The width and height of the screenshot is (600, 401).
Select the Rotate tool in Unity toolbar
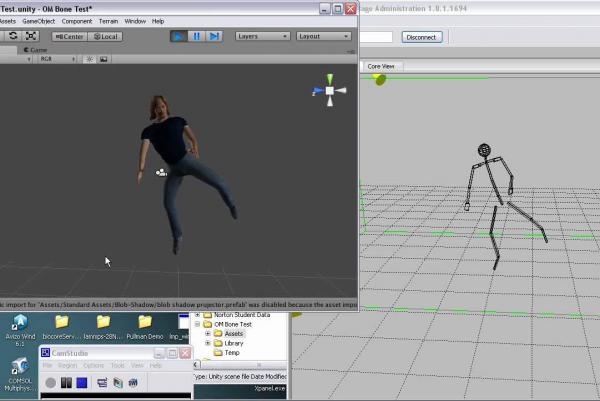[x=12, y=36]
